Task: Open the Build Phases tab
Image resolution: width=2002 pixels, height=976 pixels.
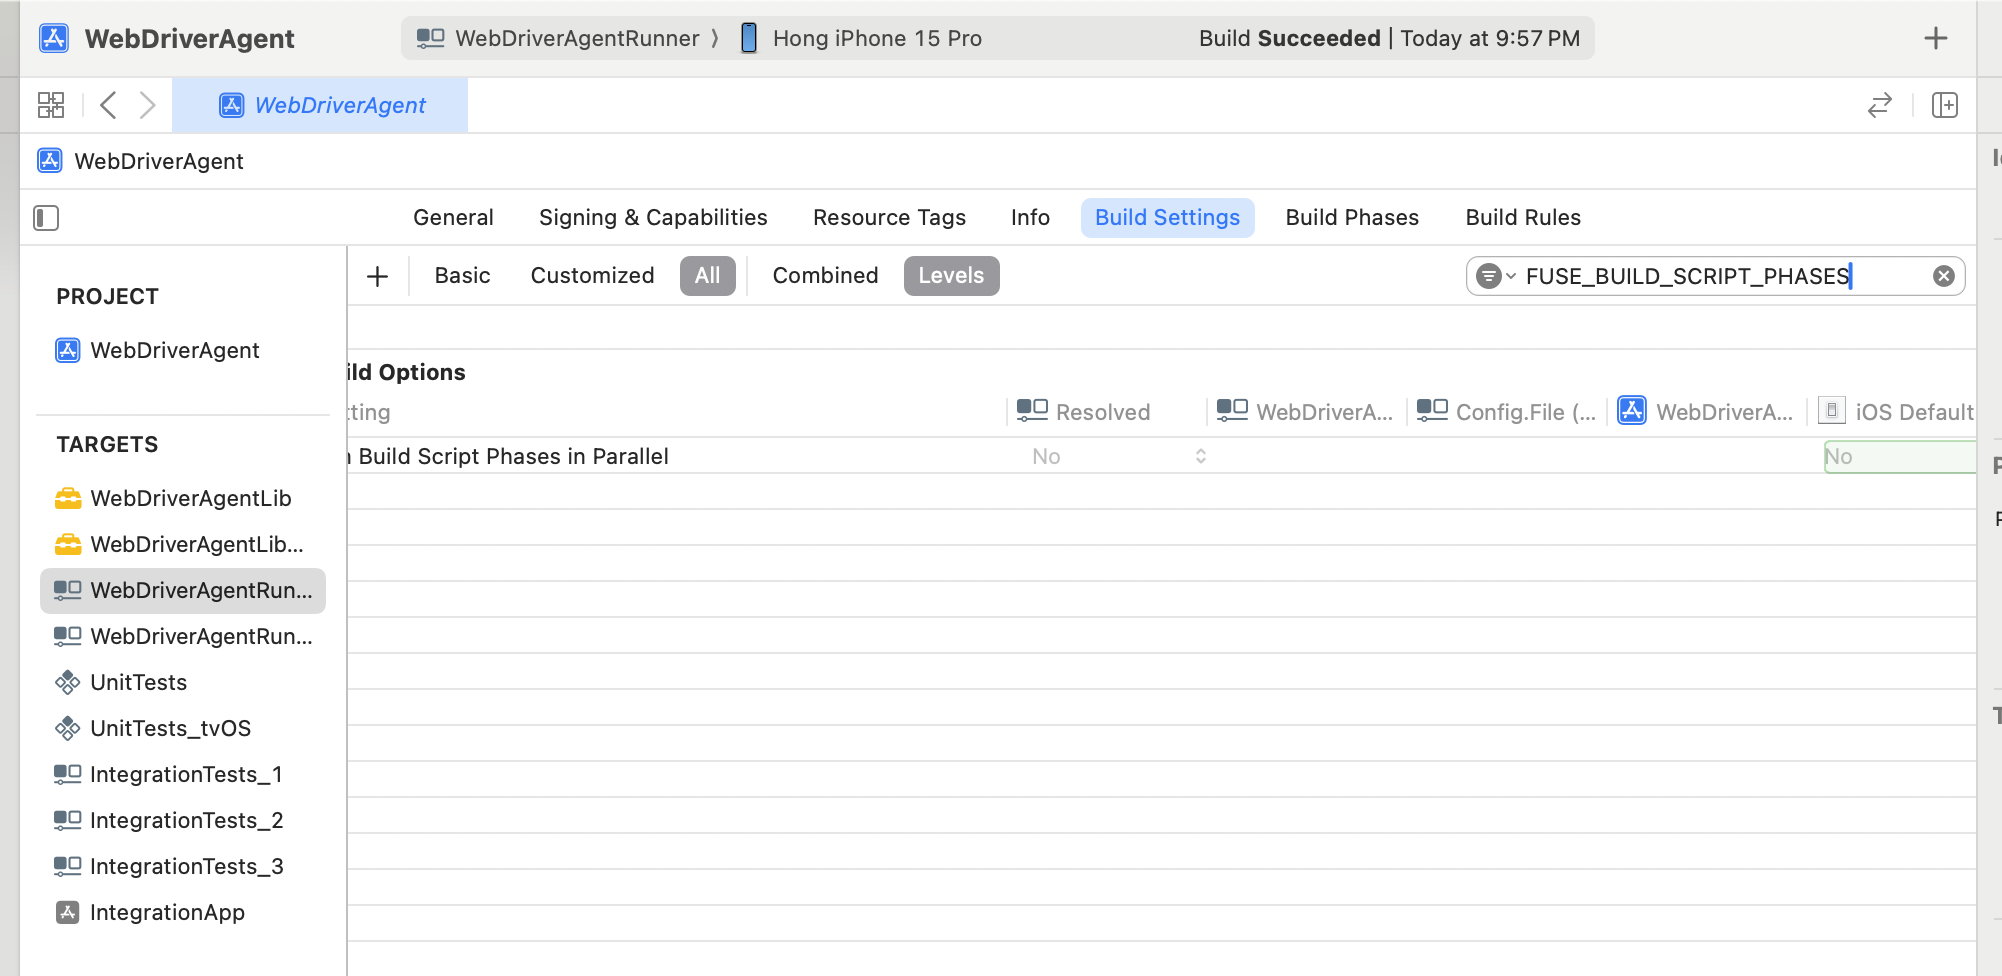Action: [x=1352, y=218]
